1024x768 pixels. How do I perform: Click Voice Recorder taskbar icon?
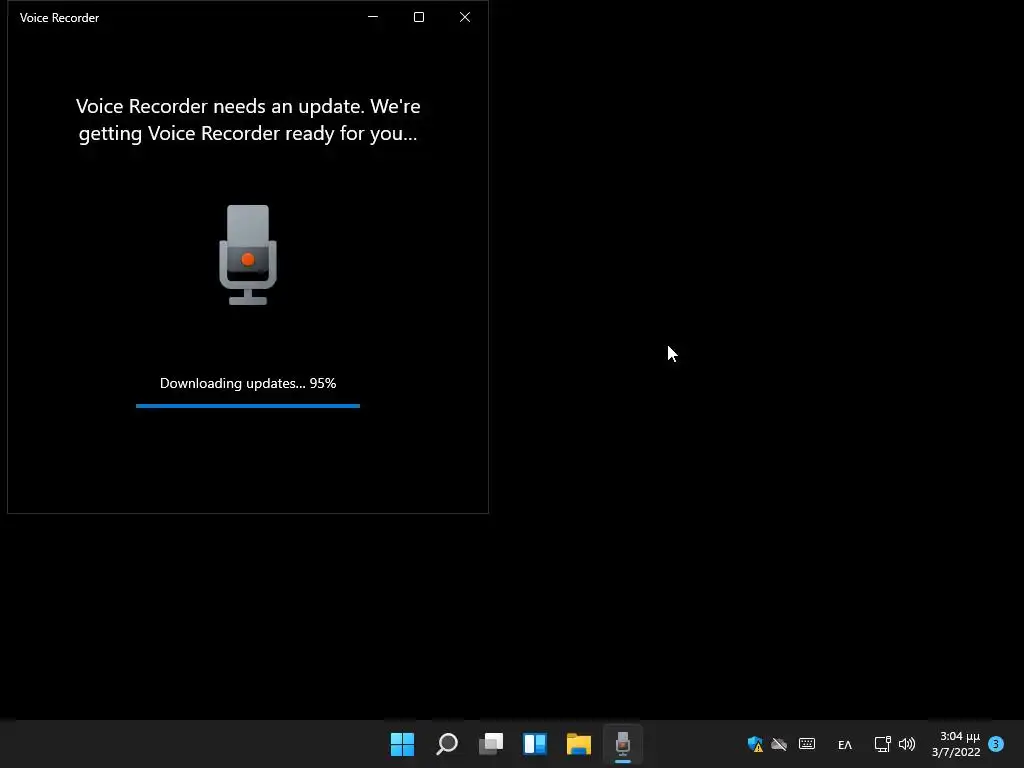click(623, 744)
